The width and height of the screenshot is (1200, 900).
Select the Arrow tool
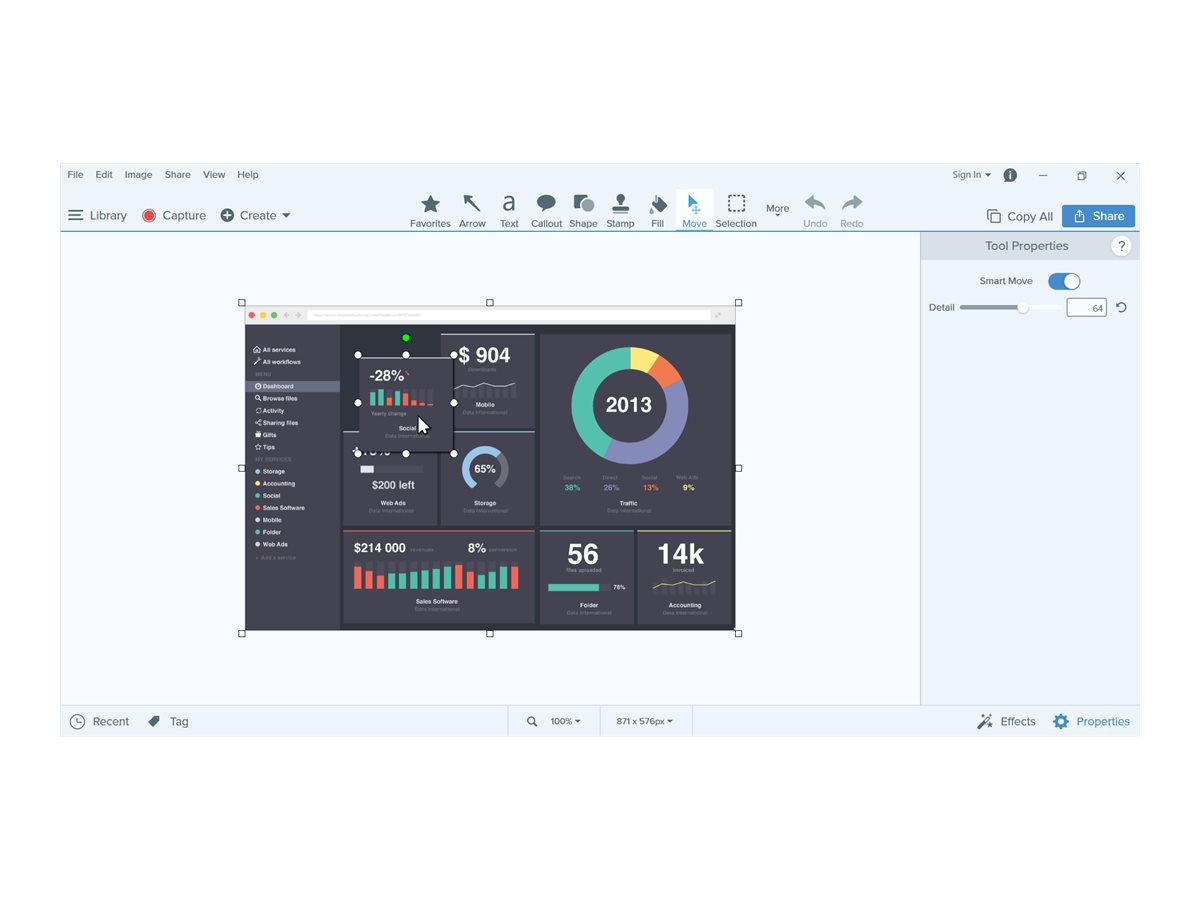(472, 209)
